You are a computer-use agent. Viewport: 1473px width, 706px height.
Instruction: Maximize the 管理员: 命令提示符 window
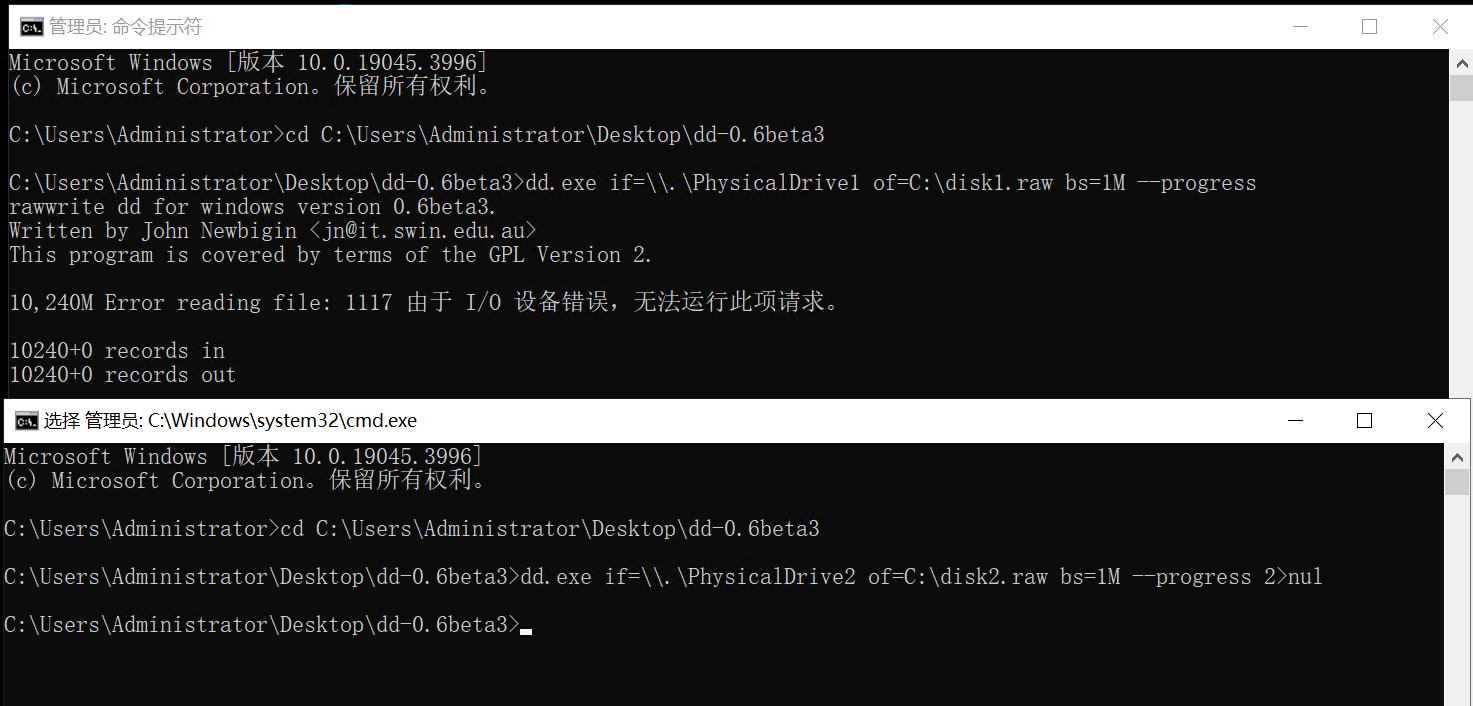point(1369,27)
